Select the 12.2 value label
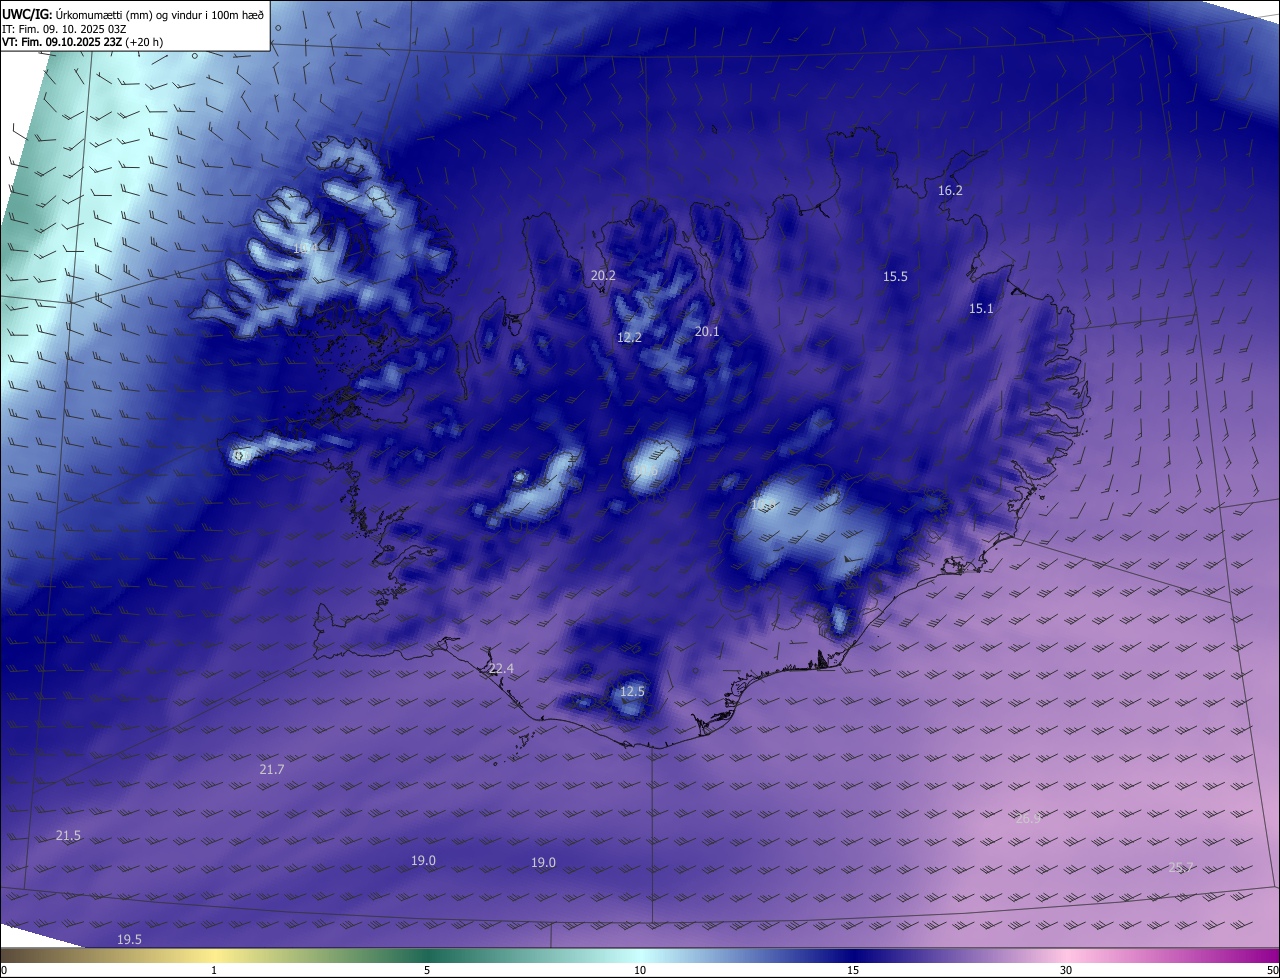The height and width of the screenshot is (978, 1280). (x=629, y=337)
